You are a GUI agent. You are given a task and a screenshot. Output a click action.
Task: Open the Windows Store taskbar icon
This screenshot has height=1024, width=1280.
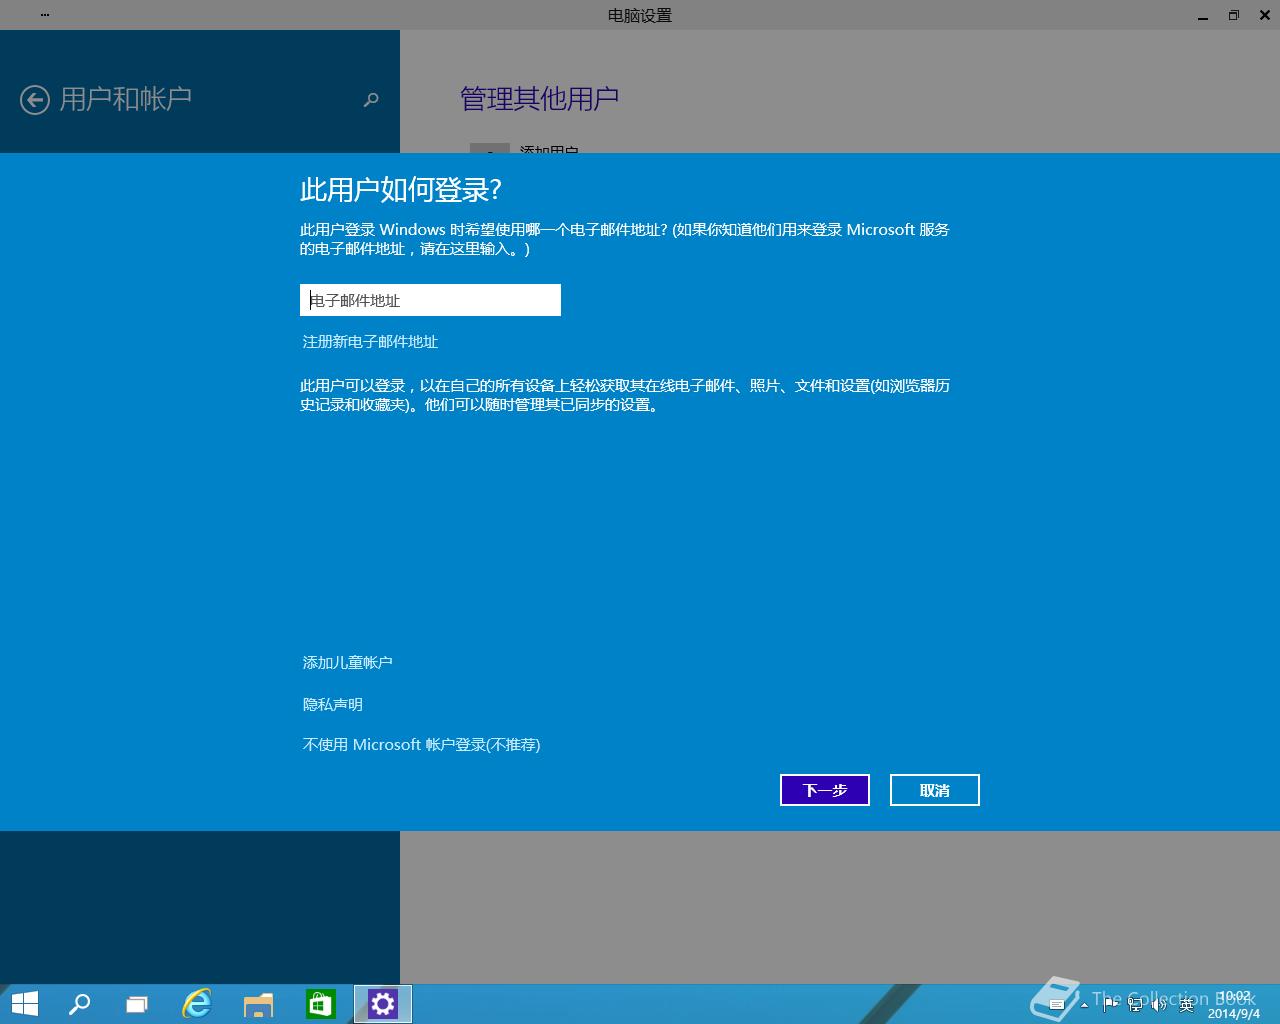(x=320, y=1004)
